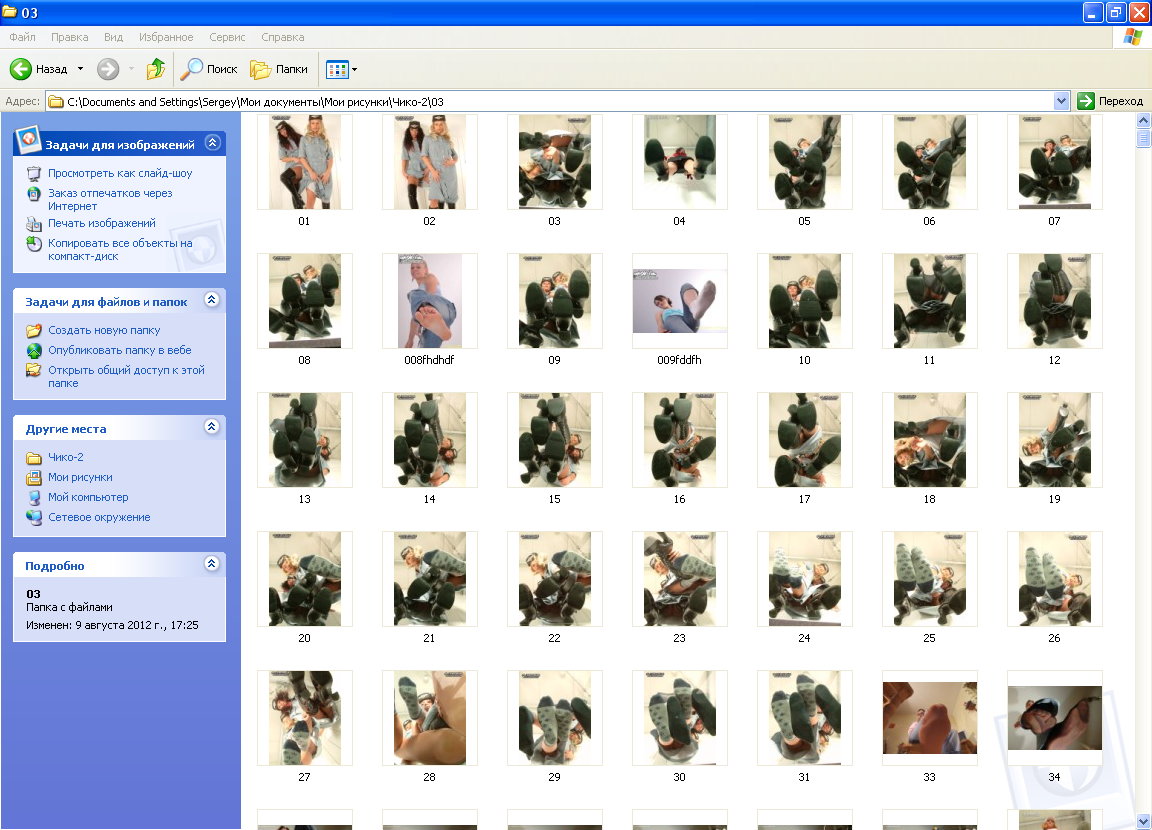This screenshot has width=1152, height=830.
Task: Click the forward navigation arrow icon
Action: 108,69
